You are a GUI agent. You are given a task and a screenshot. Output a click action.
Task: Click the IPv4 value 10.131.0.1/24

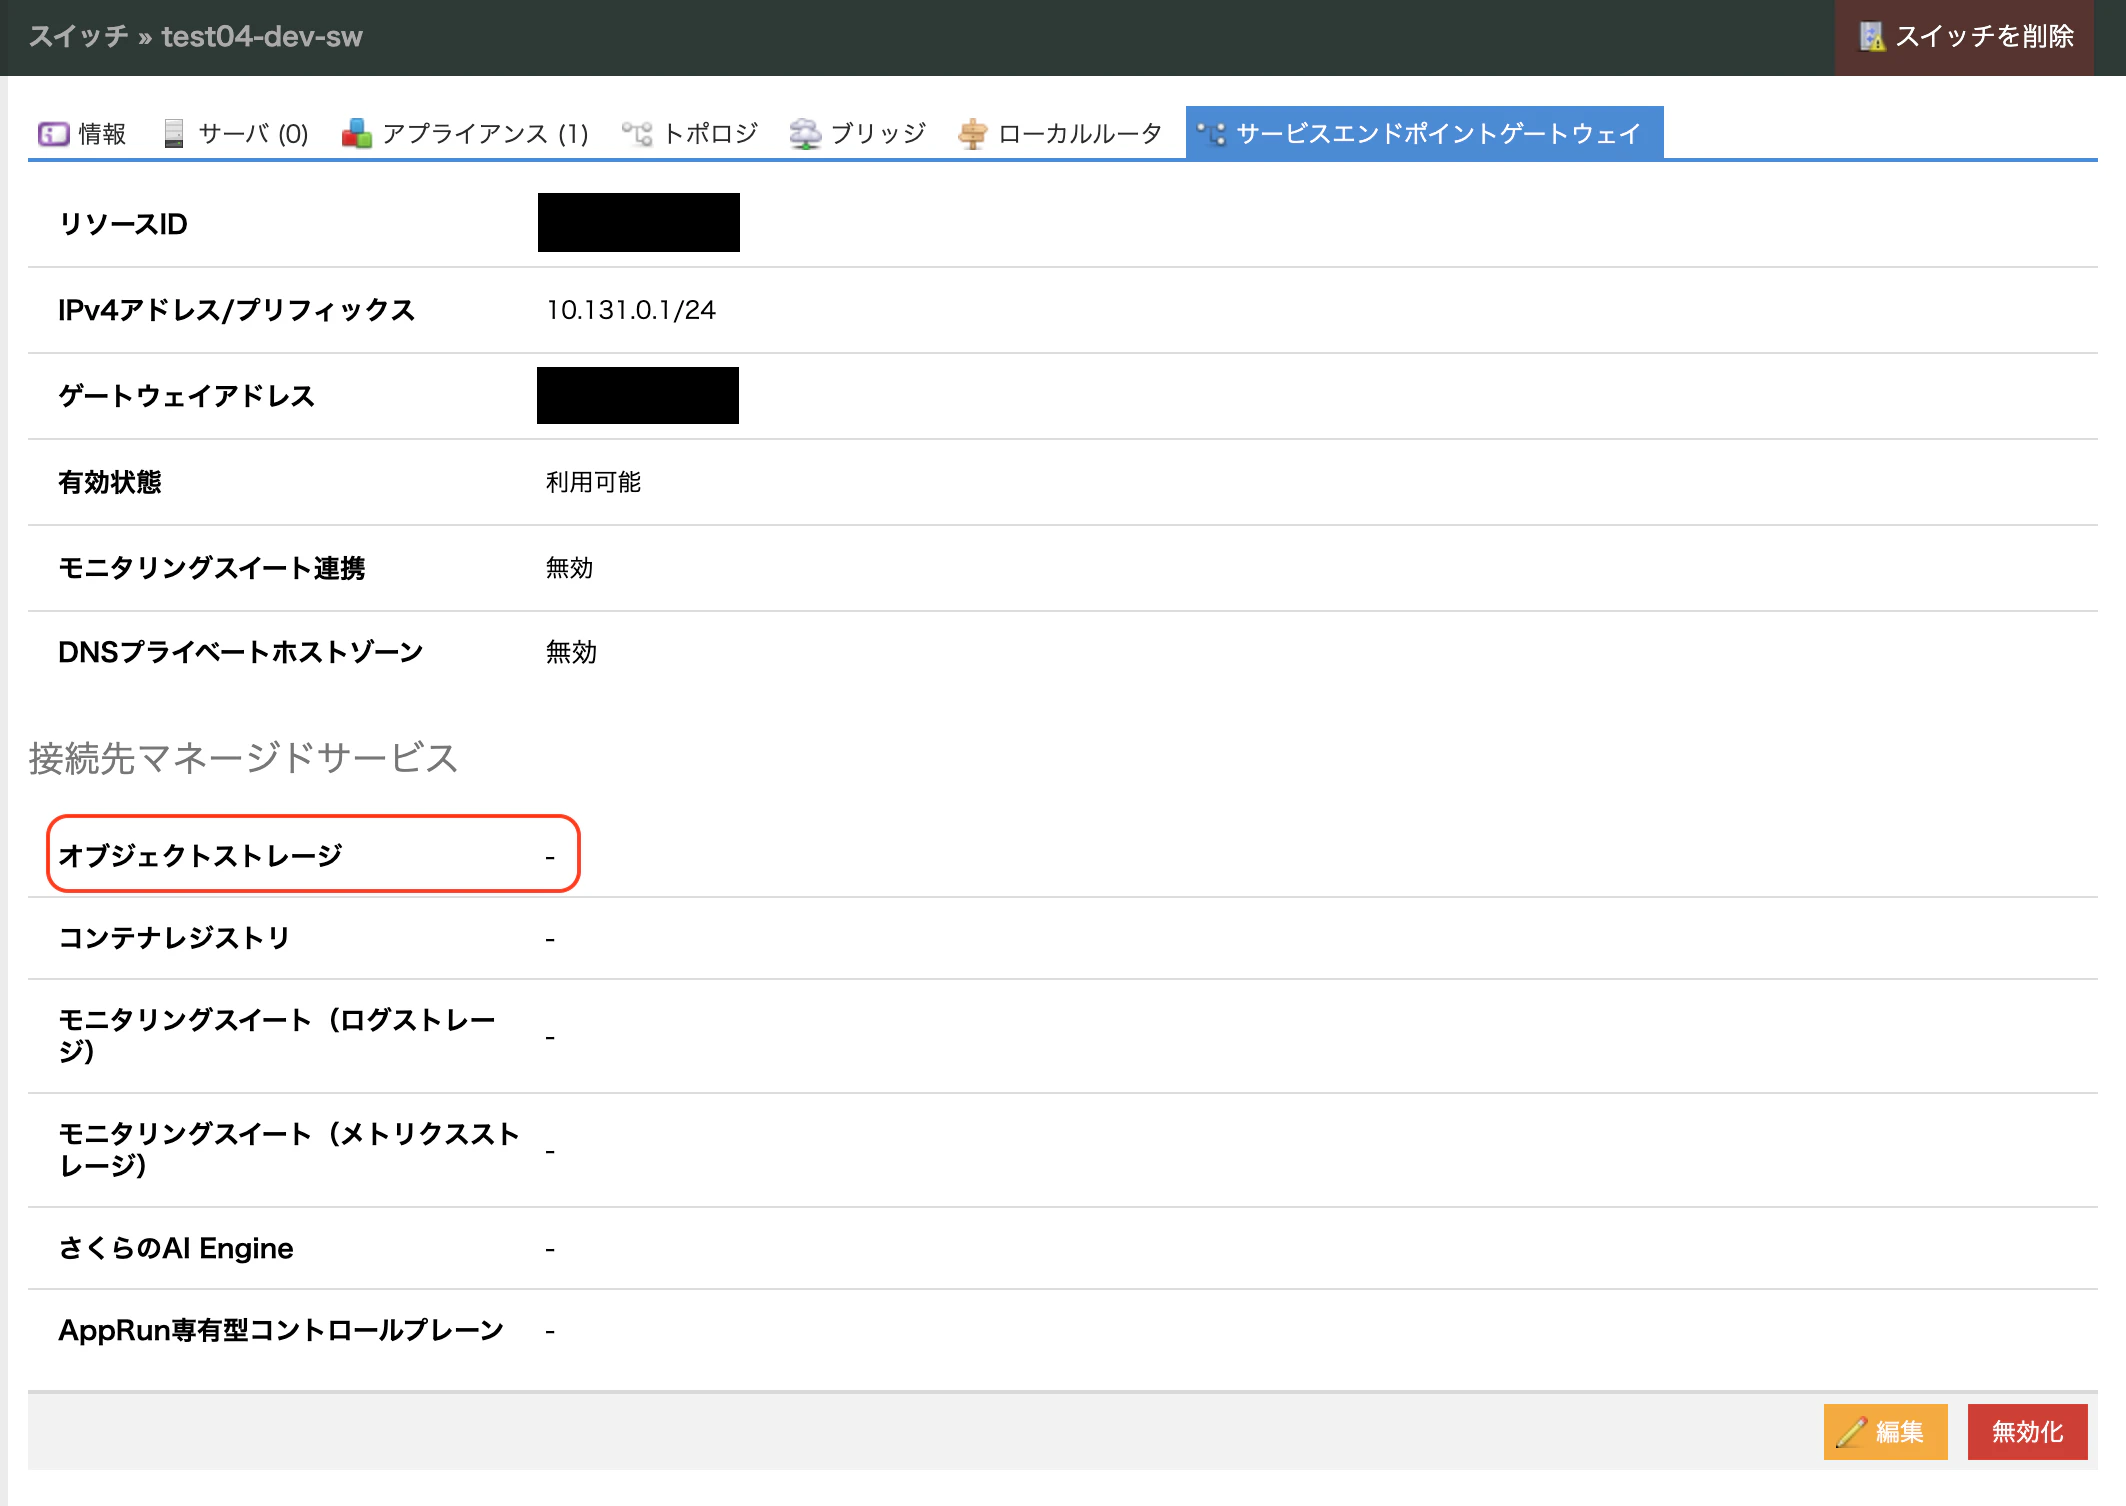click(631, 310)
